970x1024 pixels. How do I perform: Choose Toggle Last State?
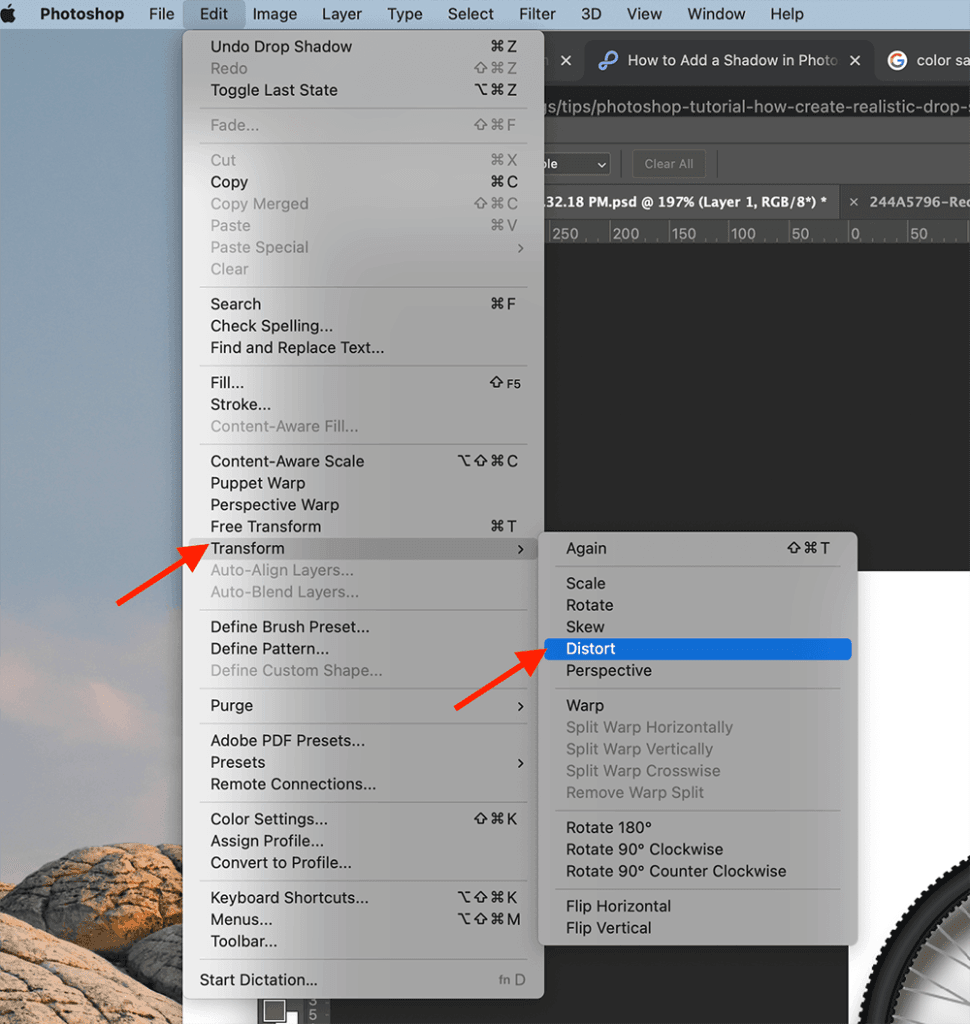[363, 90]
